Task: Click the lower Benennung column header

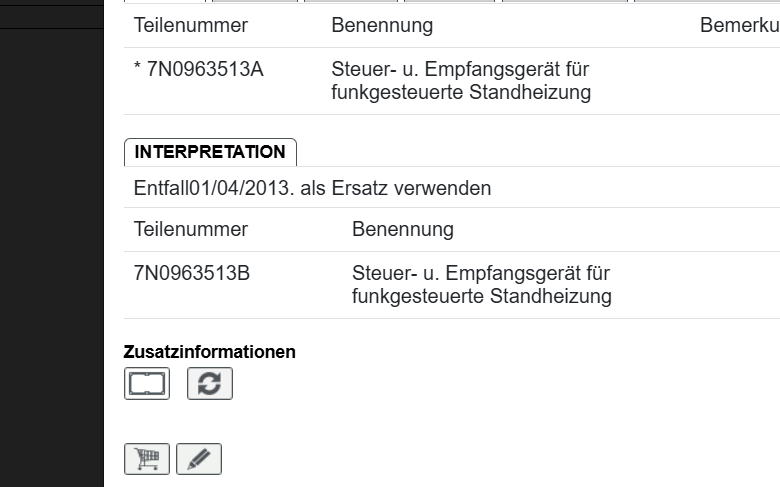Action: point(403,230)
